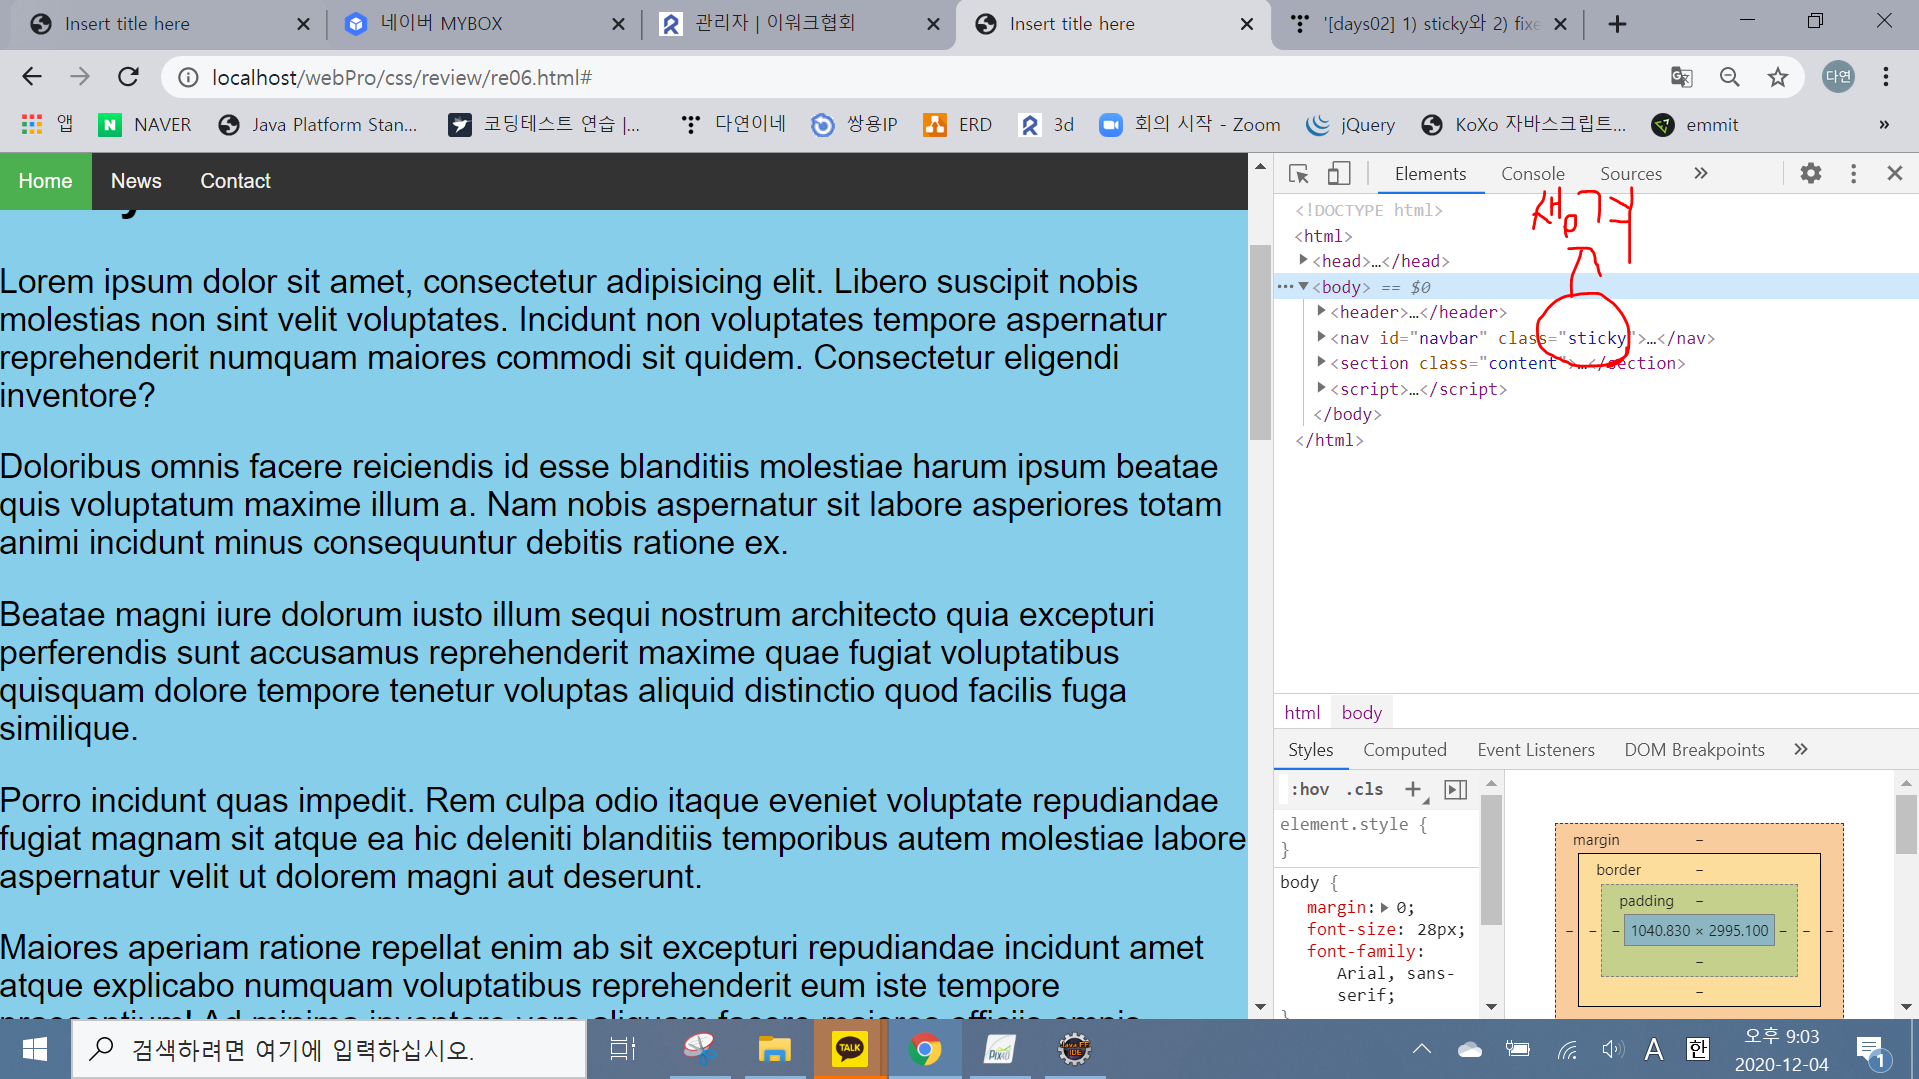Click the page vertical scrollbar thumb
This screenshot has width=1919, height=1079.
[1260, 341]
